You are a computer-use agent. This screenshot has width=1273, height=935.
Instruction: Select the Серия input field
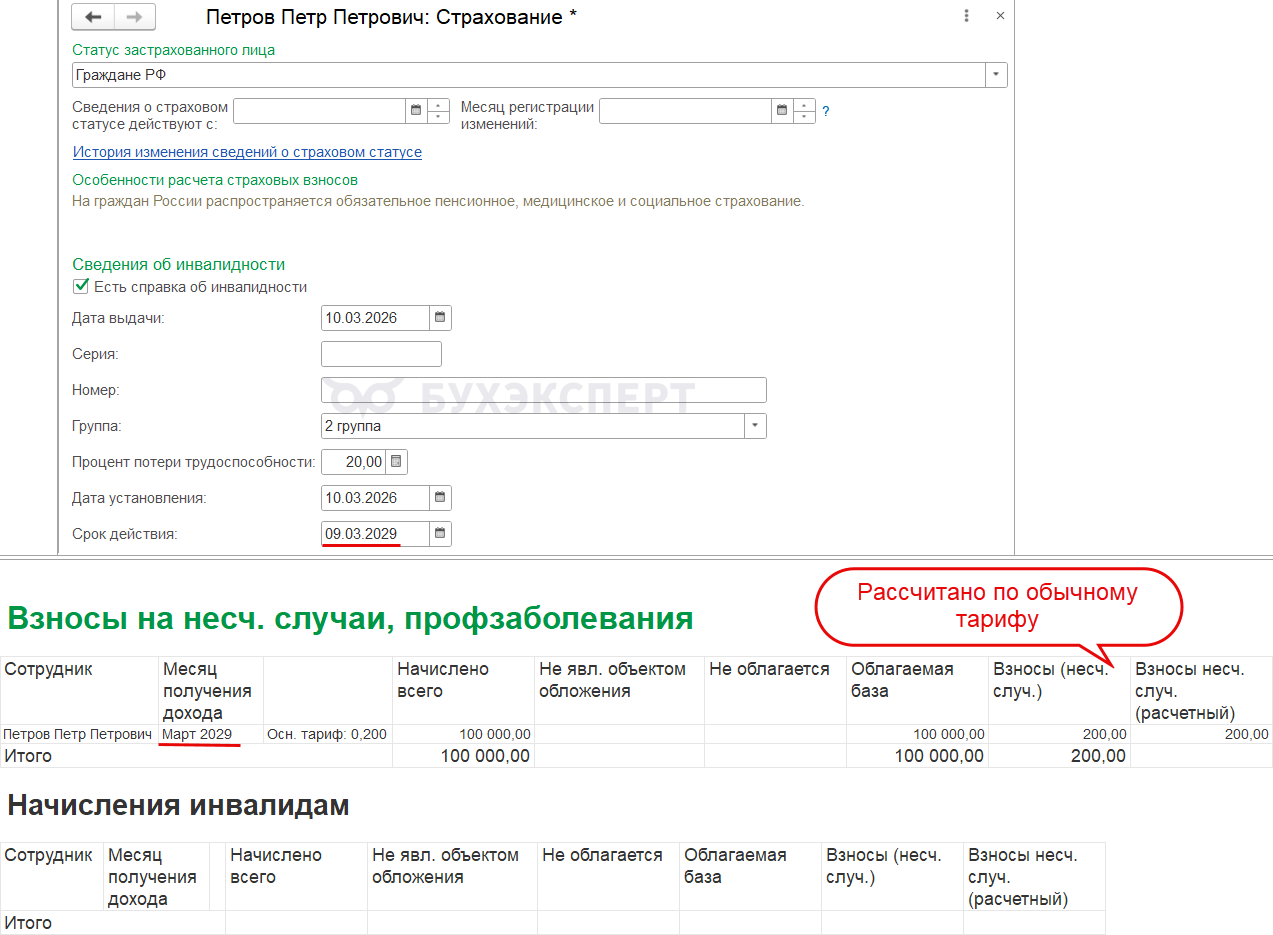tap(381, 354)
